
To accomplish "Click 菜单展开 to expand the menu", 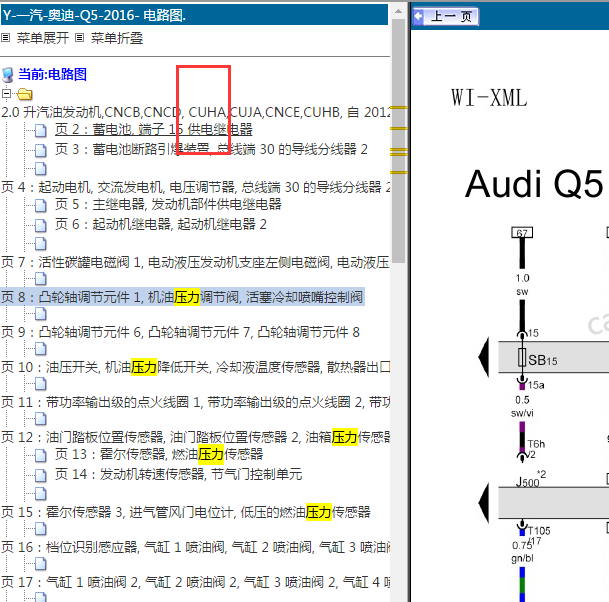I will click(x=43, y=38).
